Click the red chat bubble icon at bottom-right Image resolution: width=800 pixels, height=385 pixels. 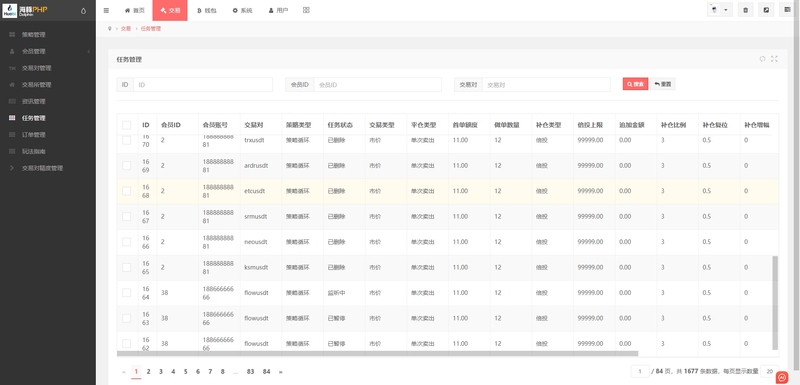click(x=782, y=377)
